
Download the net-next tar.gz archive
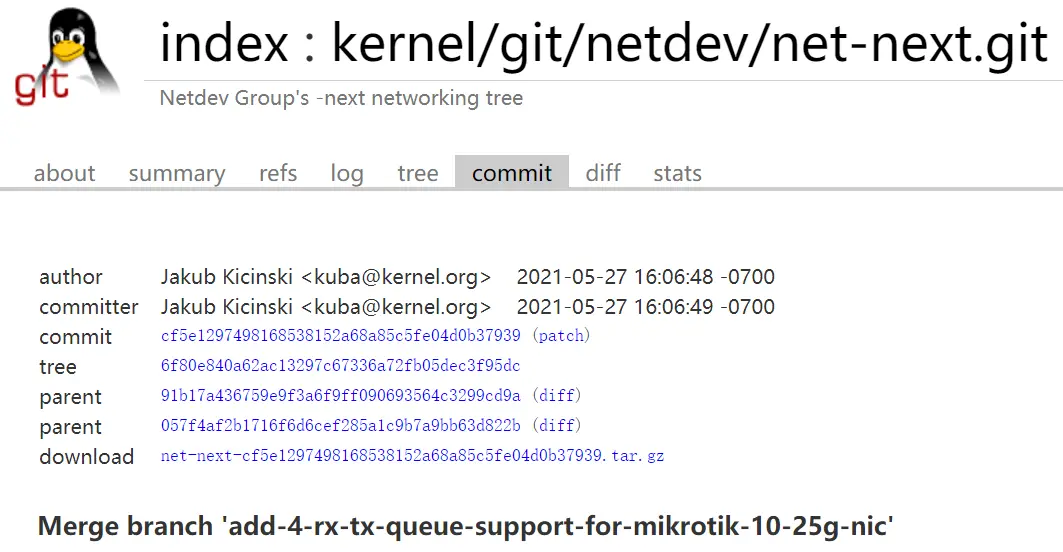click(x=412, y=456)
